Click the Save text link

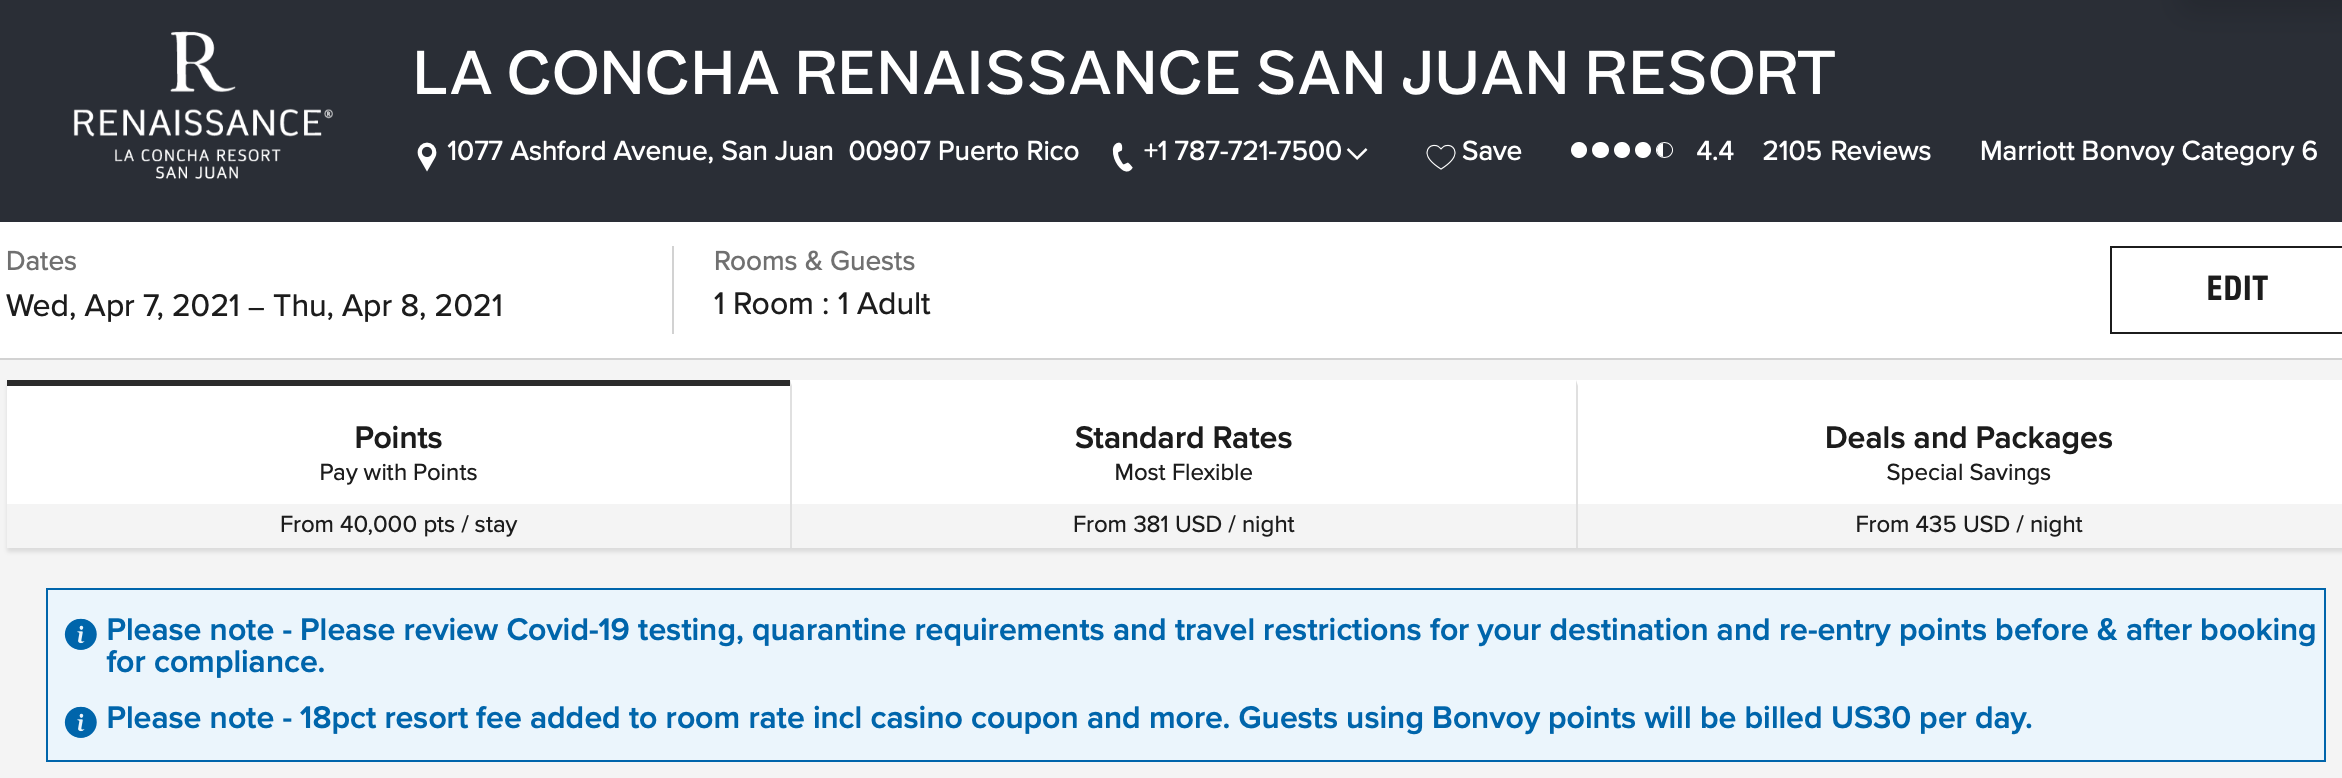point(1491,151)
